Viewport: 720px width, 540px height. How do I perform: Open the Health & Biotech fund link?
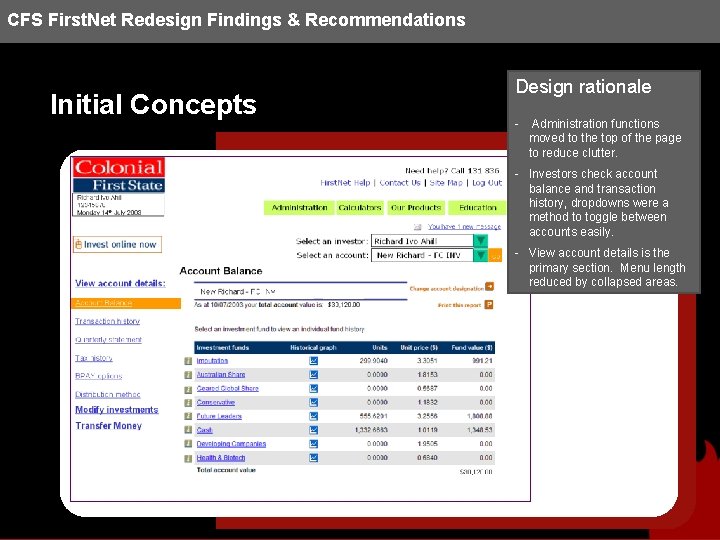(x=221, y=458)
